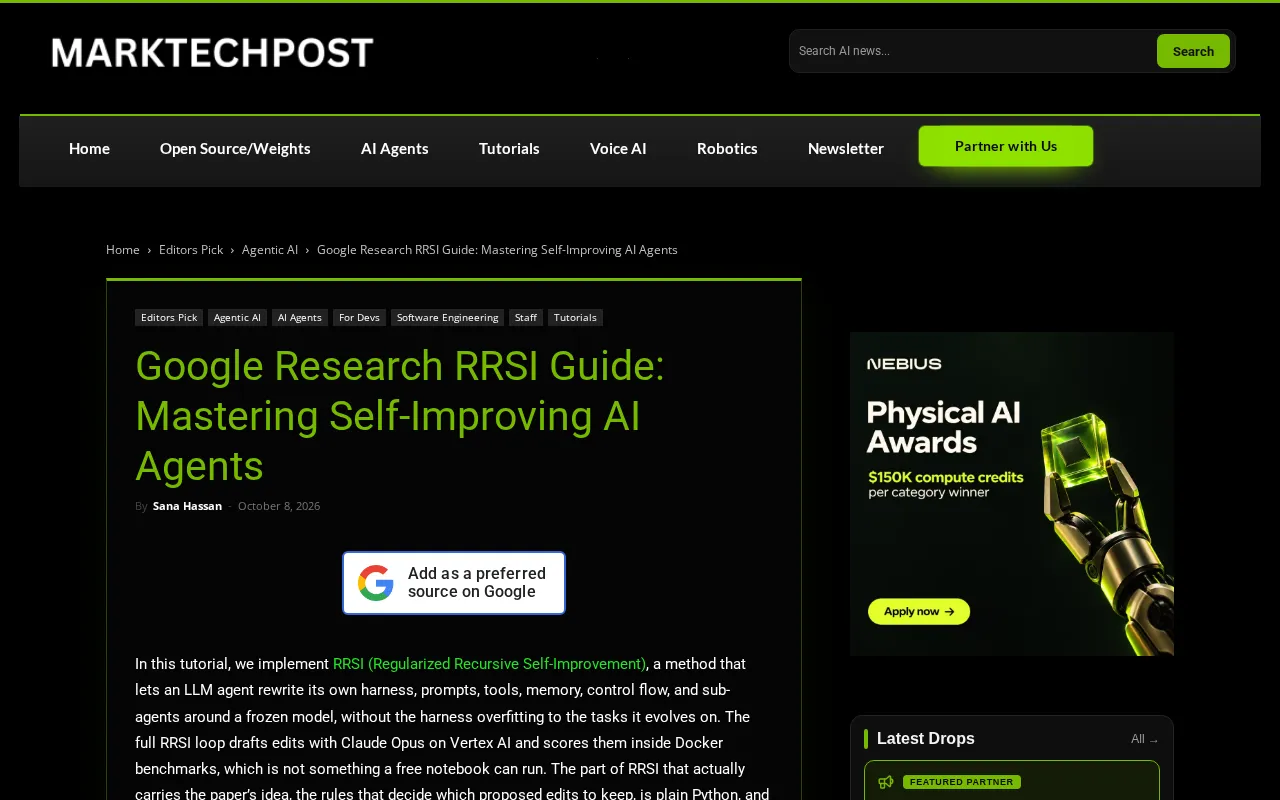Click the Google G logo icon

coord(376,583)
